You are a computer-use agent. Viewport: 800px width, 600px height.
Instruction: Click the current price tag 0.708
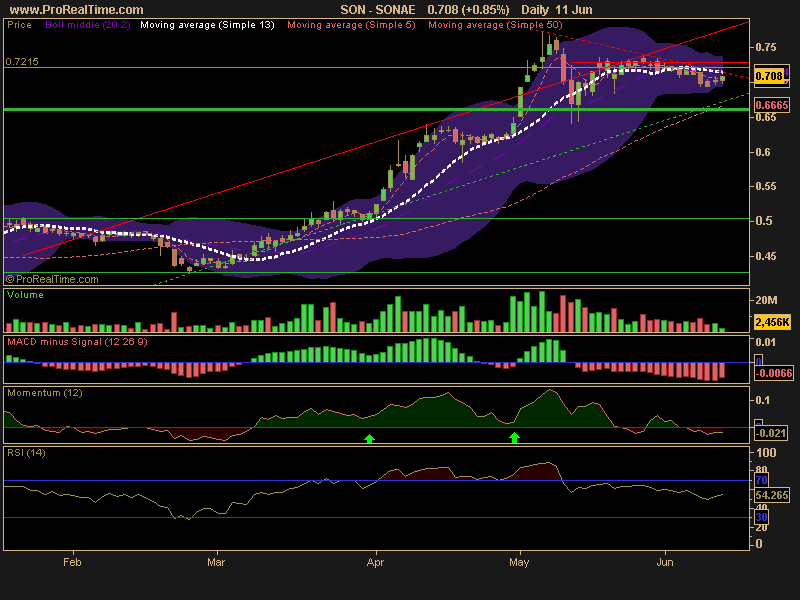tap(769, 76)
